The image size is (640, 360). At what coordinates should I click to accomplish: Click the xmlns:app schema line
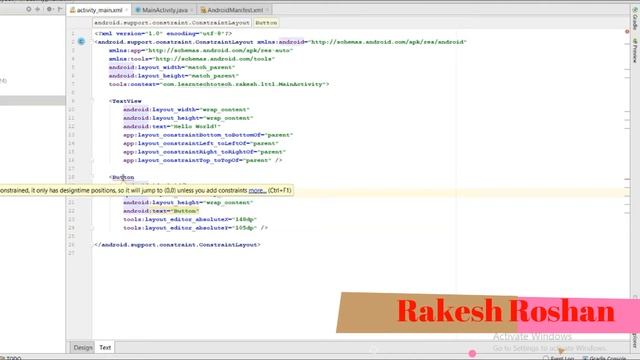(201, 50)
